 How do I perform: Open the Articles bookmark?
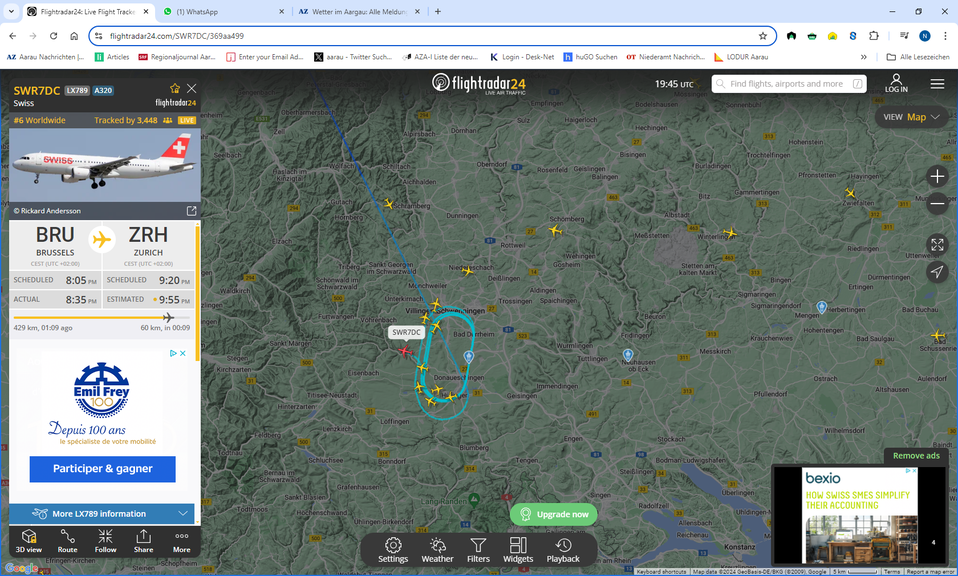pyautogui.click(x=112, y=57)
